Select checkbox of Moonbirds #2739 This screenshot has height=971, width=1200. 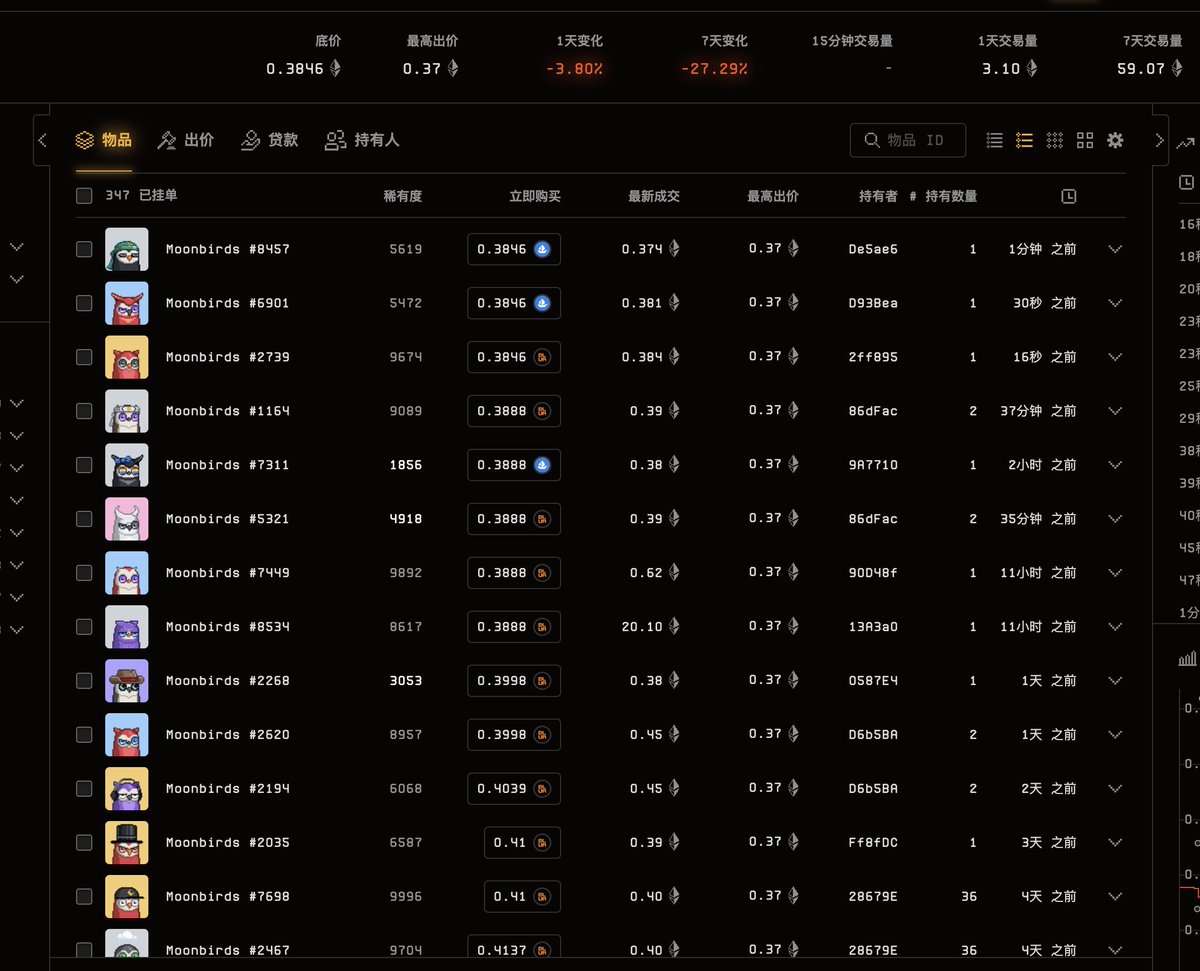coord(84,357)
